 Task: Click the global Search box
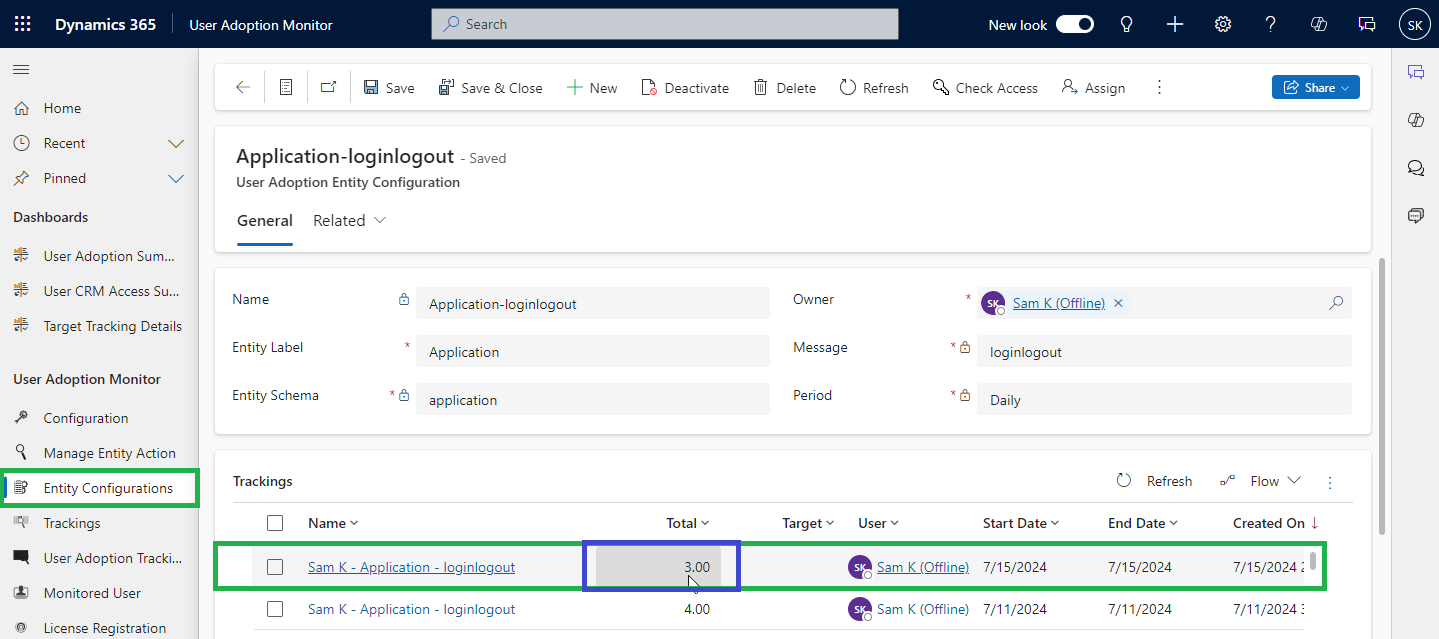[664, 24]
